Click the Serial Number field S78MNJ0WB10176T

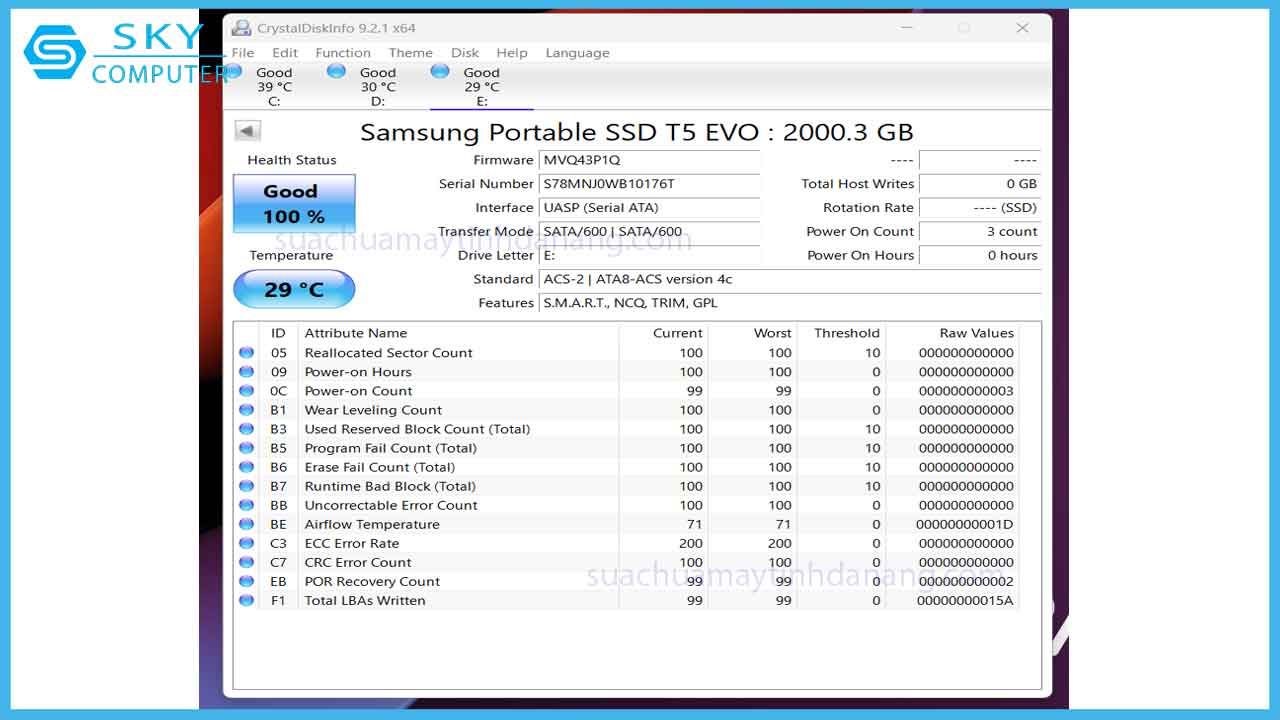pyautogui.click(x=650, y=184)
